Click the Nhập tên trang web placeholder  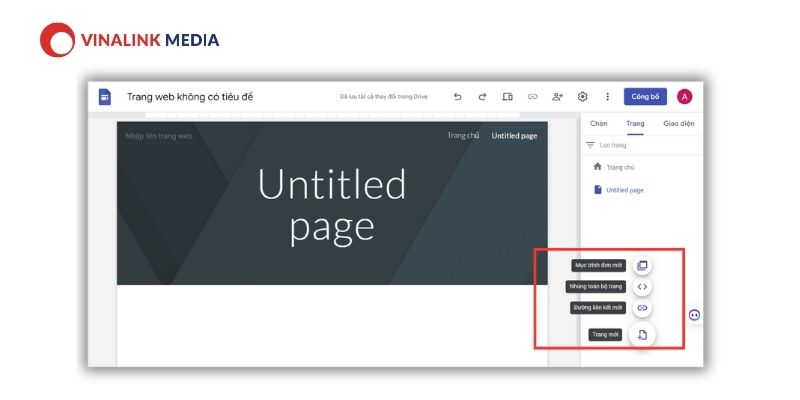159,136
